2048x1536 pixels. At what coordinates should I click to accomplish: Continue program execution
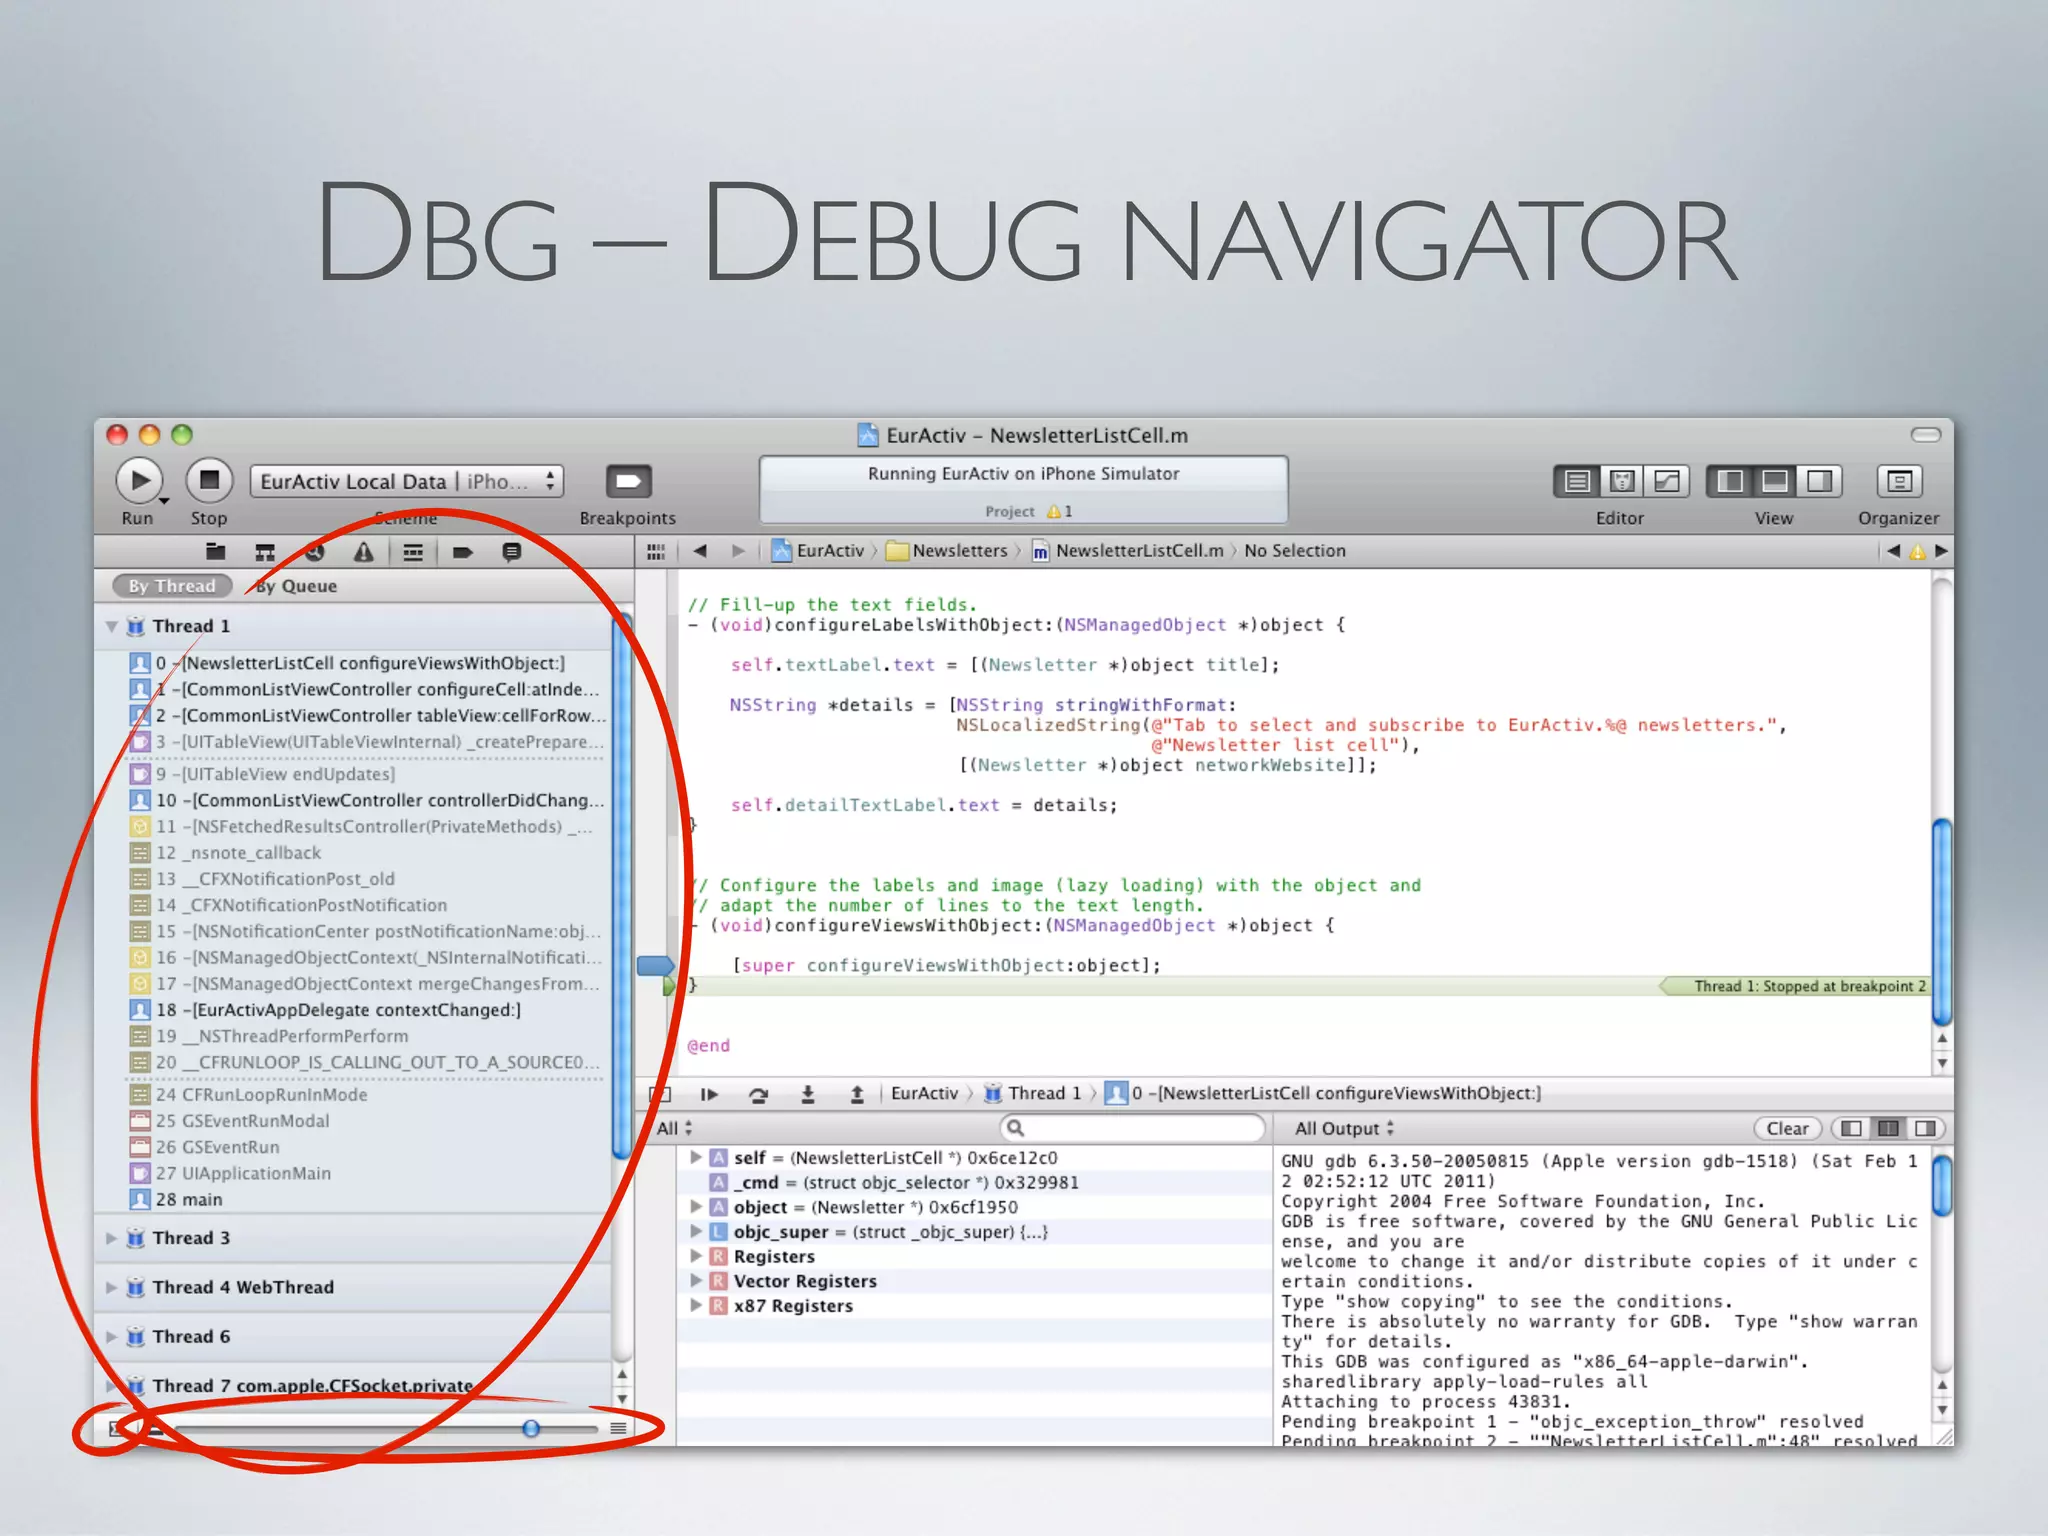pos(709,1094)
